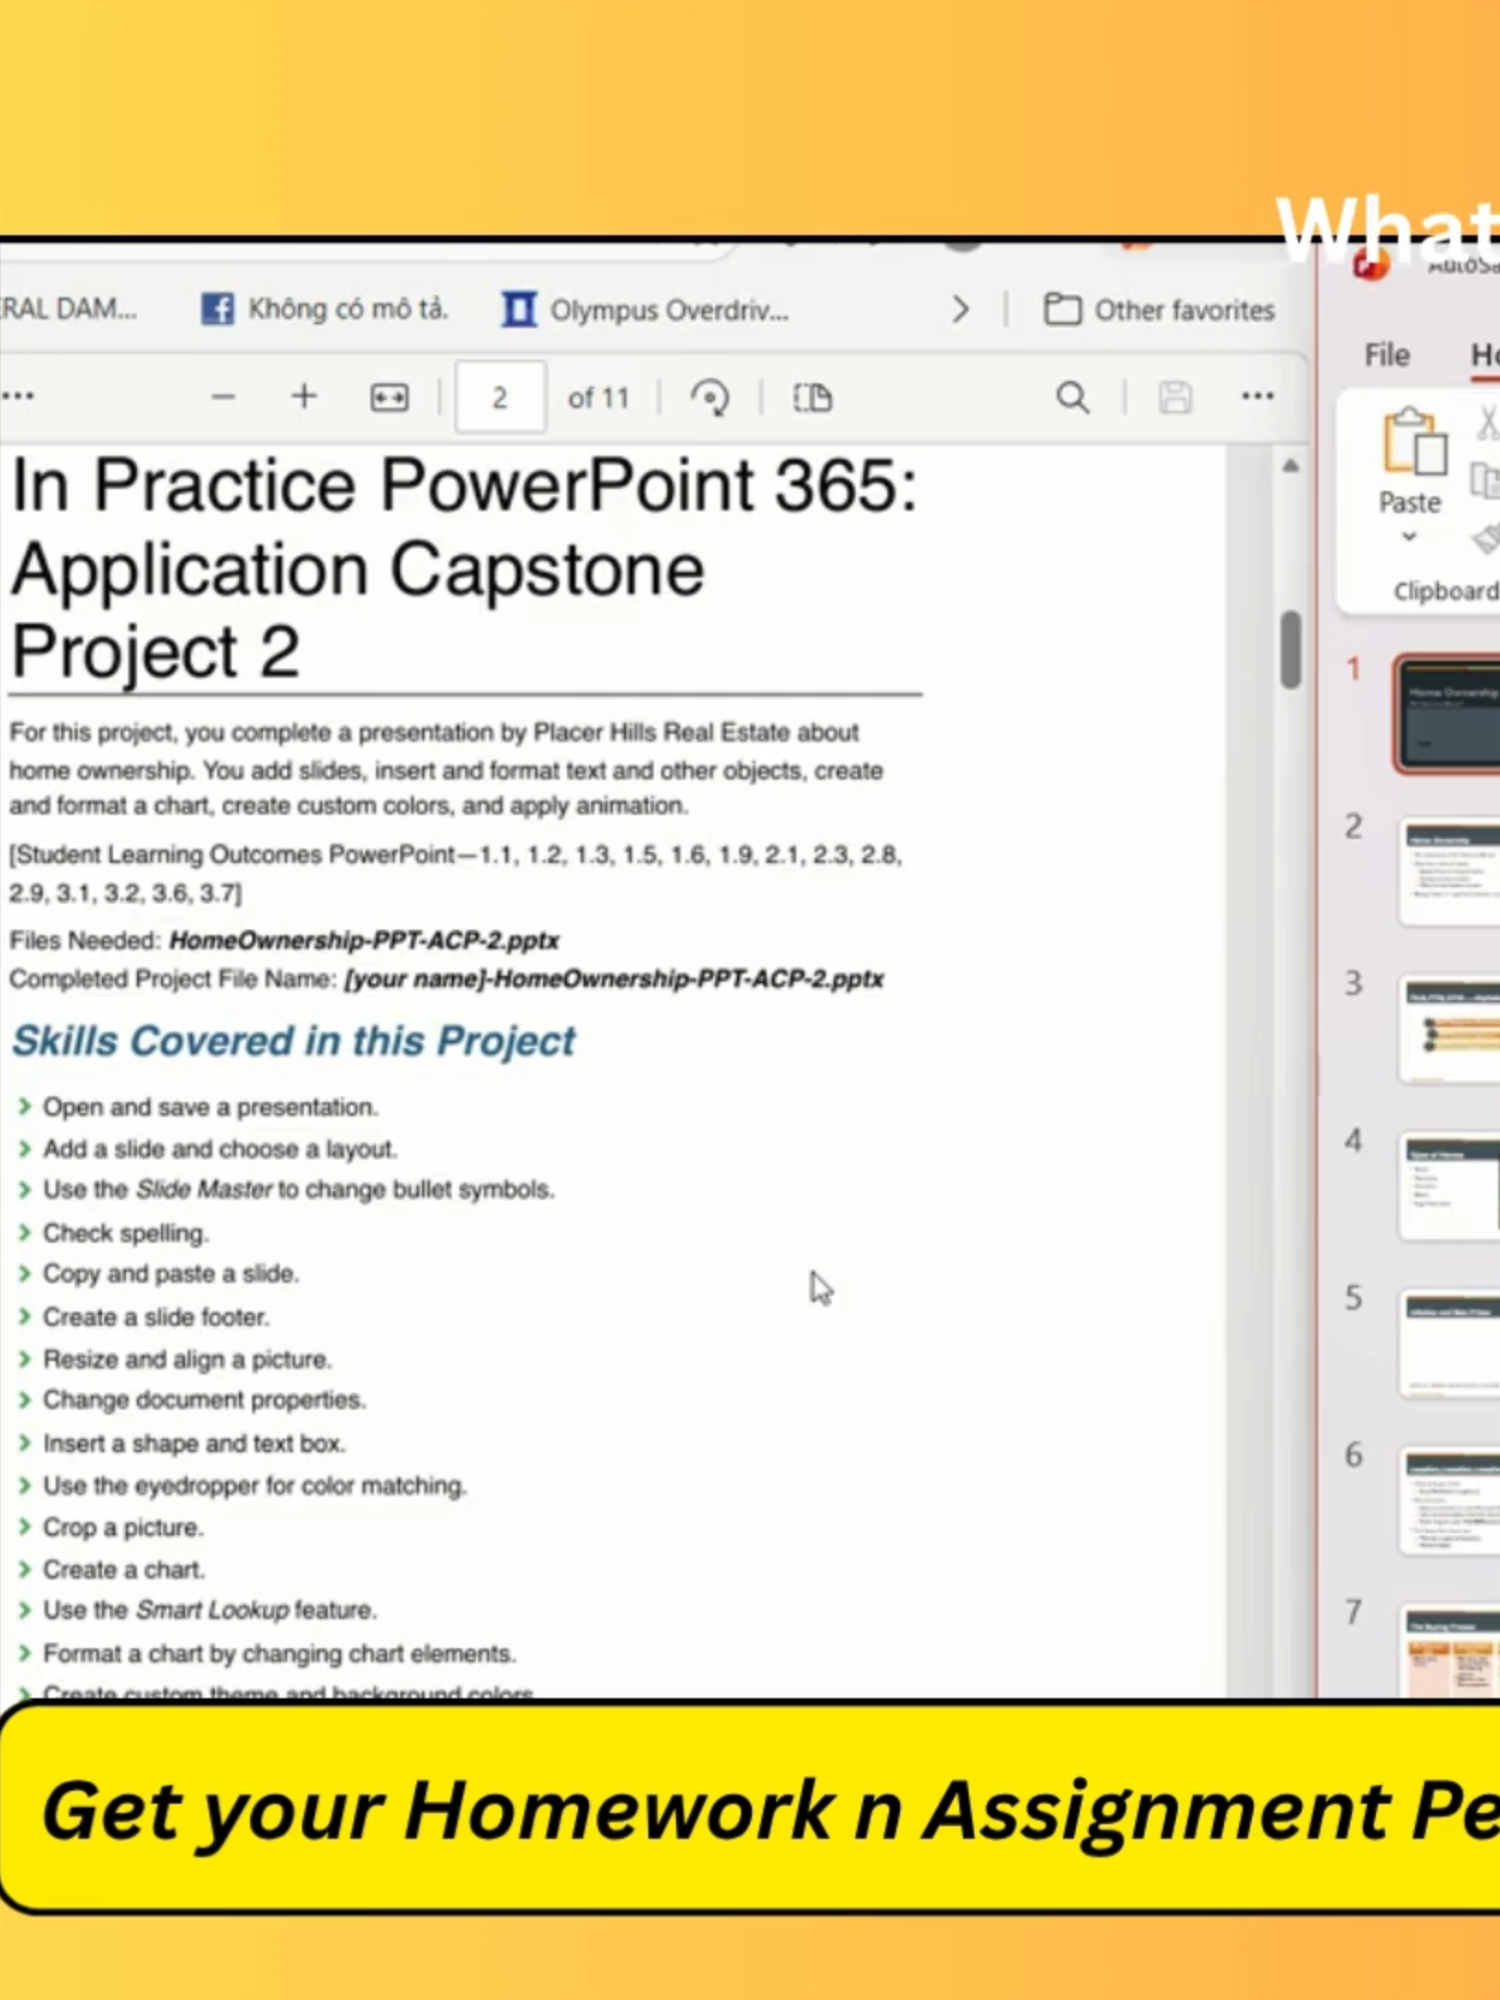This screenshot has height=2000, width=1500.
Task: Expand more favorites with the chevron arrow
Action: point(961,310)
